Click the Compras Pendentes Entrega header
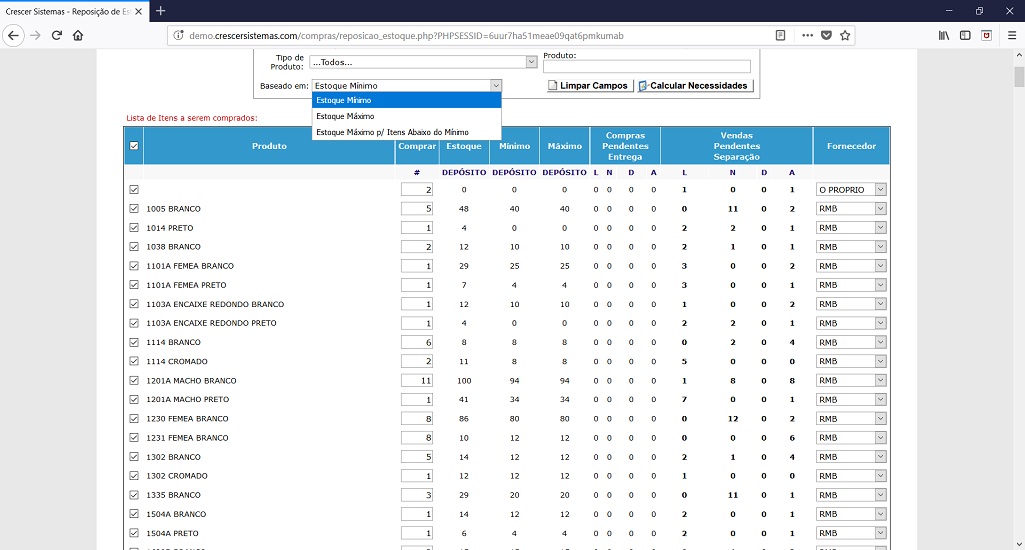Screen dimensions: 1025x550 point(625,146)
